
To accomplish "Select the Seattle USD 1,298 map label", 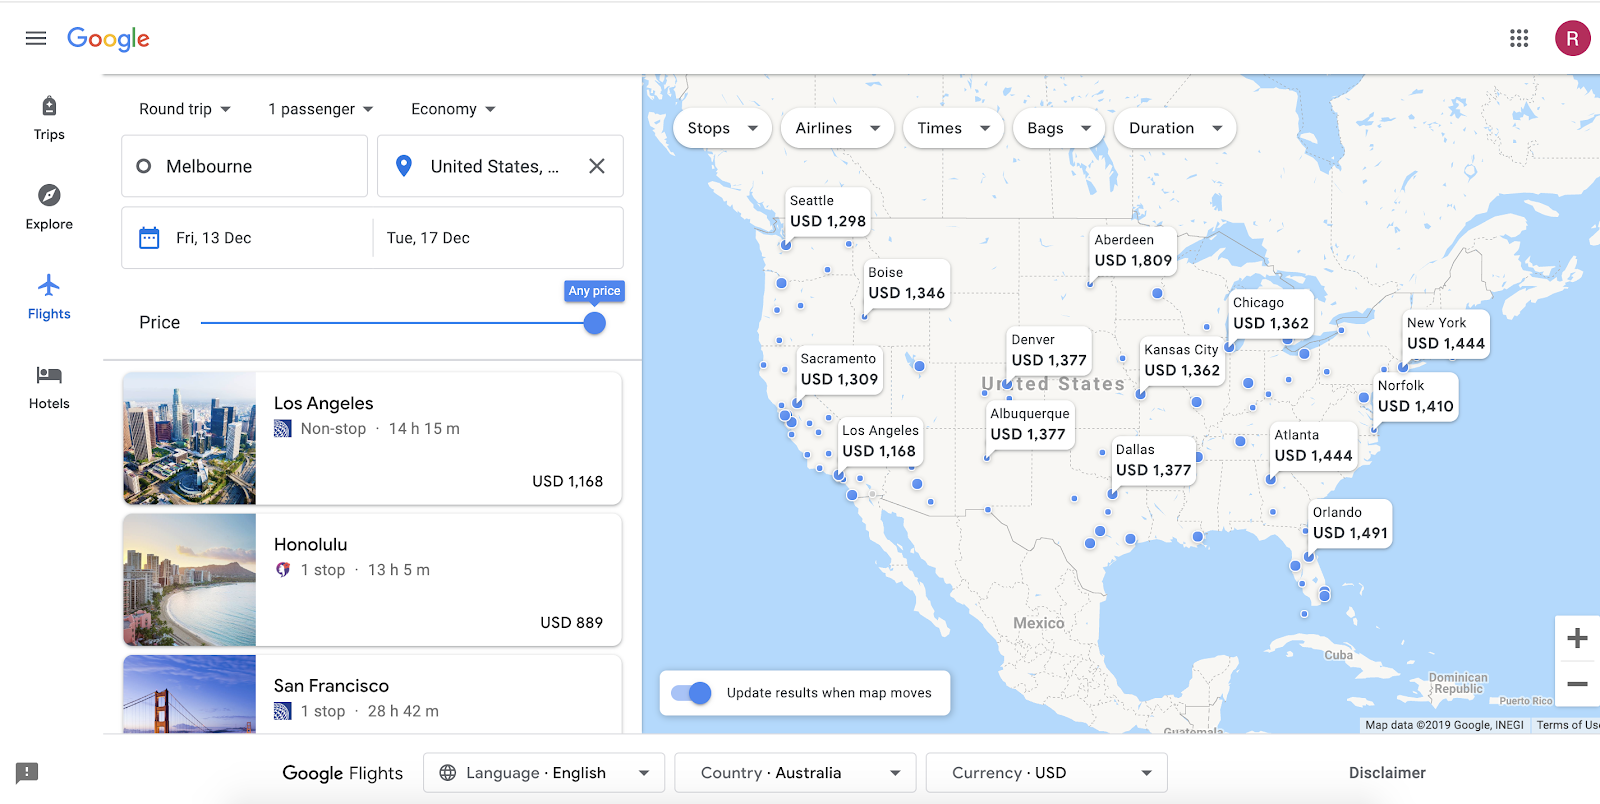I will pos(827,212).
